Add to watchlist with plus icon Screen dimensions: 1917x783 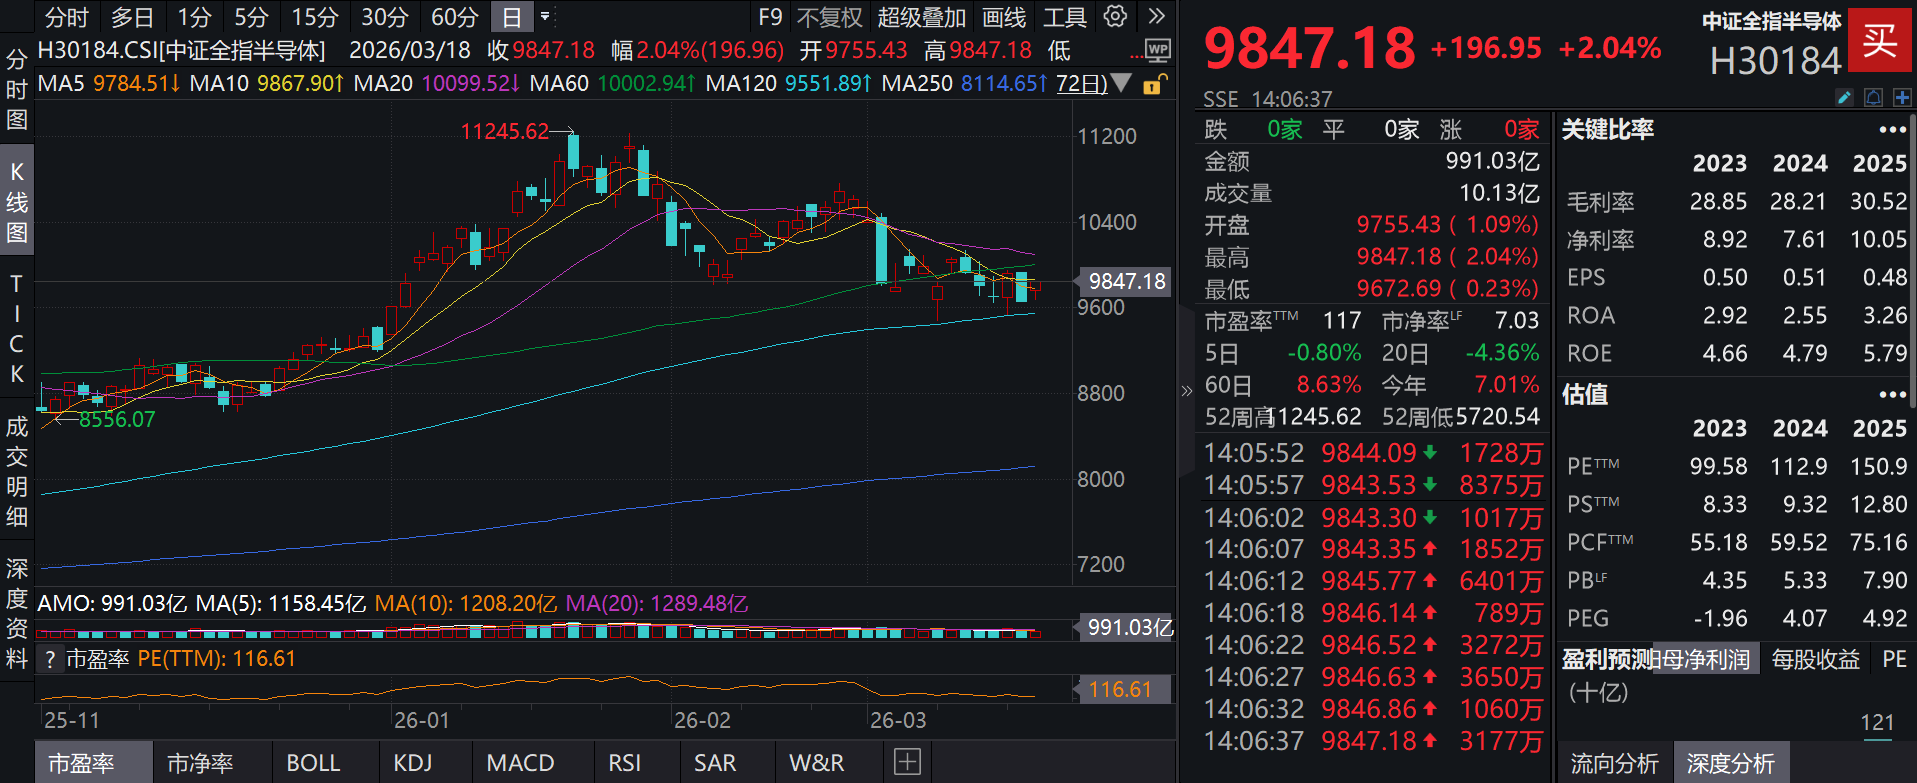coord(1902,97)
